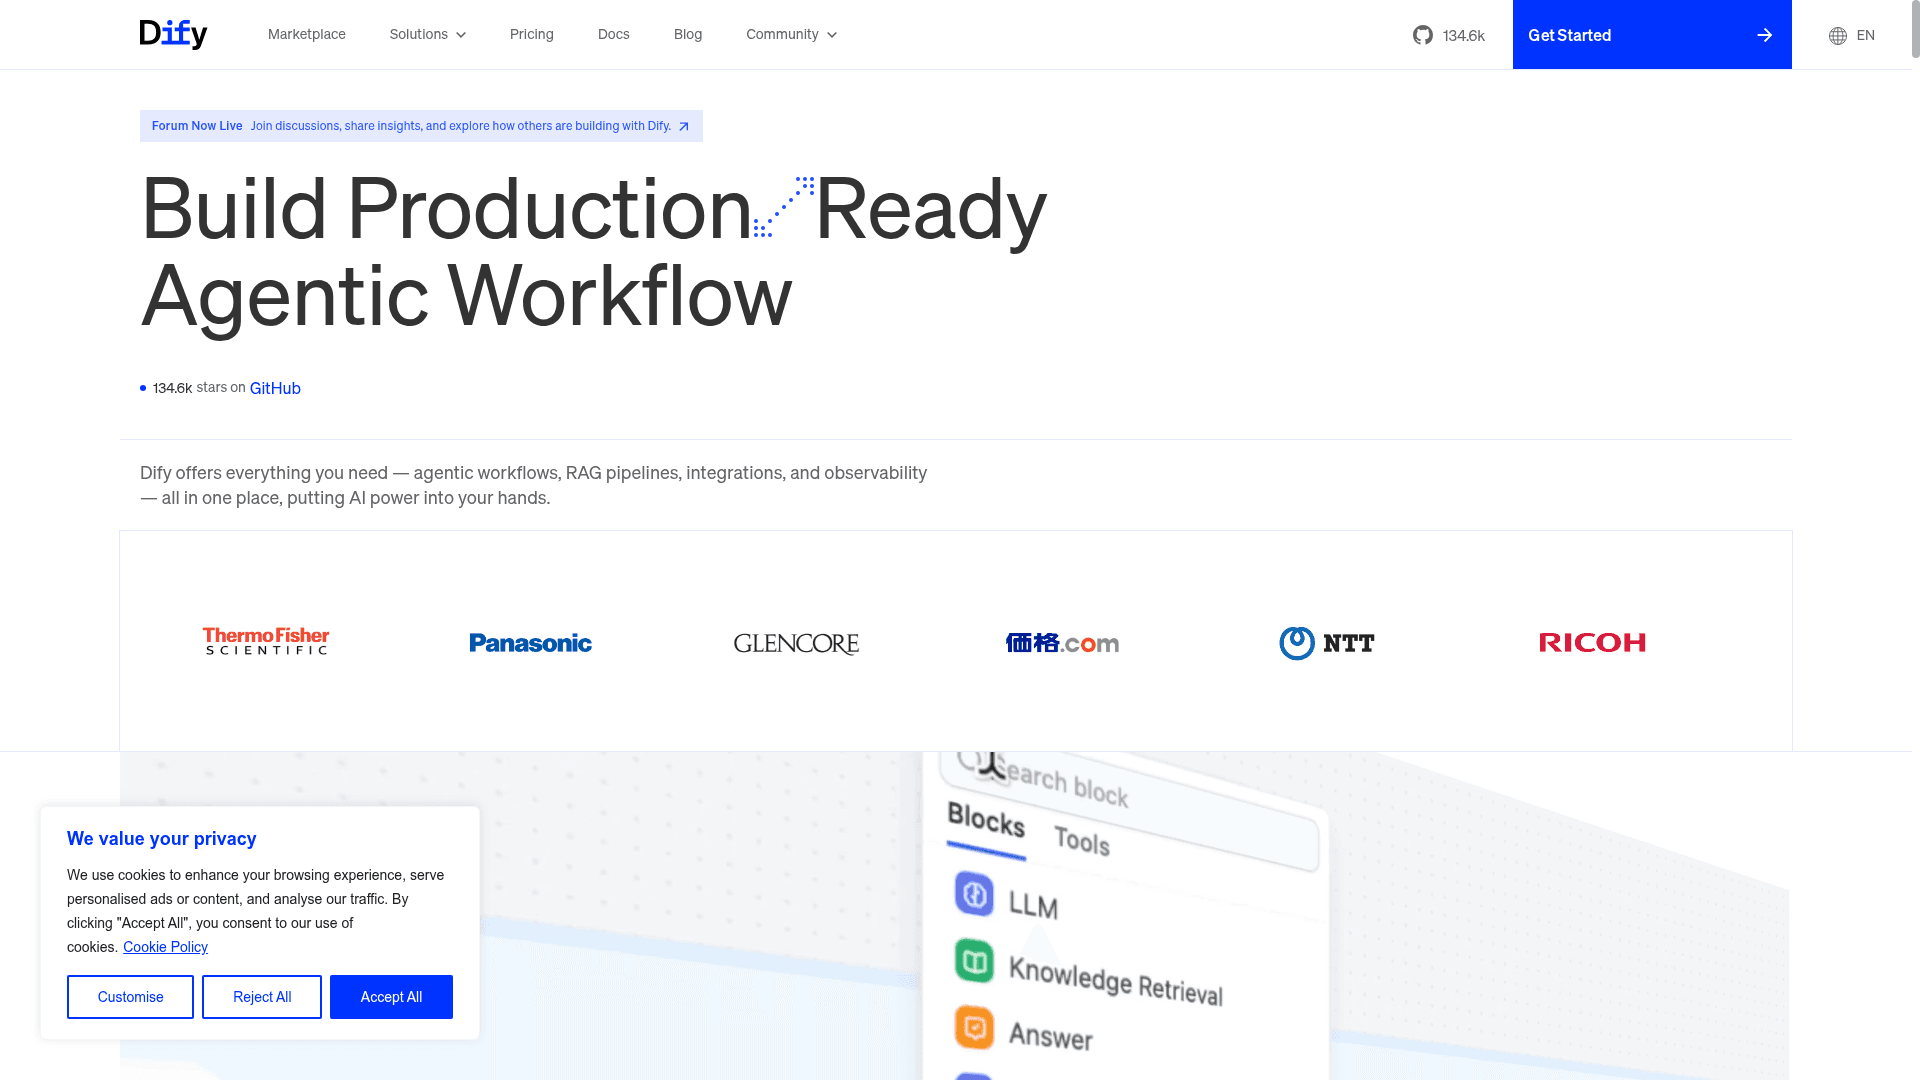Switch to the Tools tab
The image size is (1920, 1080).
tap(1082, 840)
